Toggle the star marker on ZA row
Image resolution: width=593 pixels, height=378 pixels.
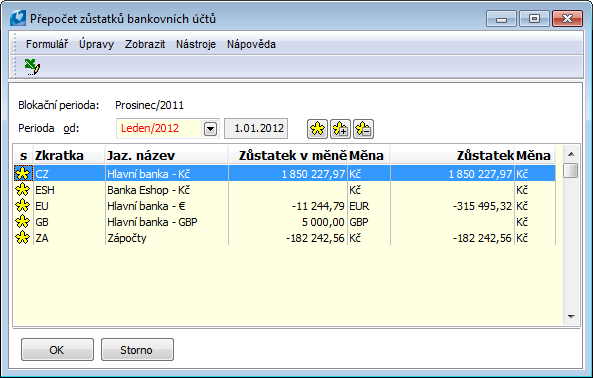pyautogui.click(x=23, y=238)
